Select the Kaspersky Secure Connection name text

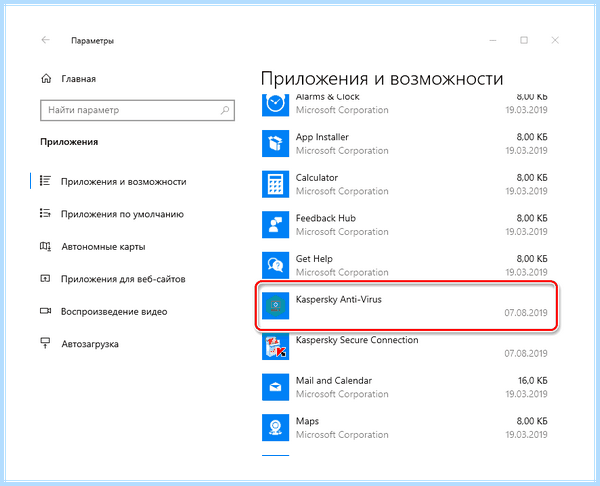coord(357,340)
